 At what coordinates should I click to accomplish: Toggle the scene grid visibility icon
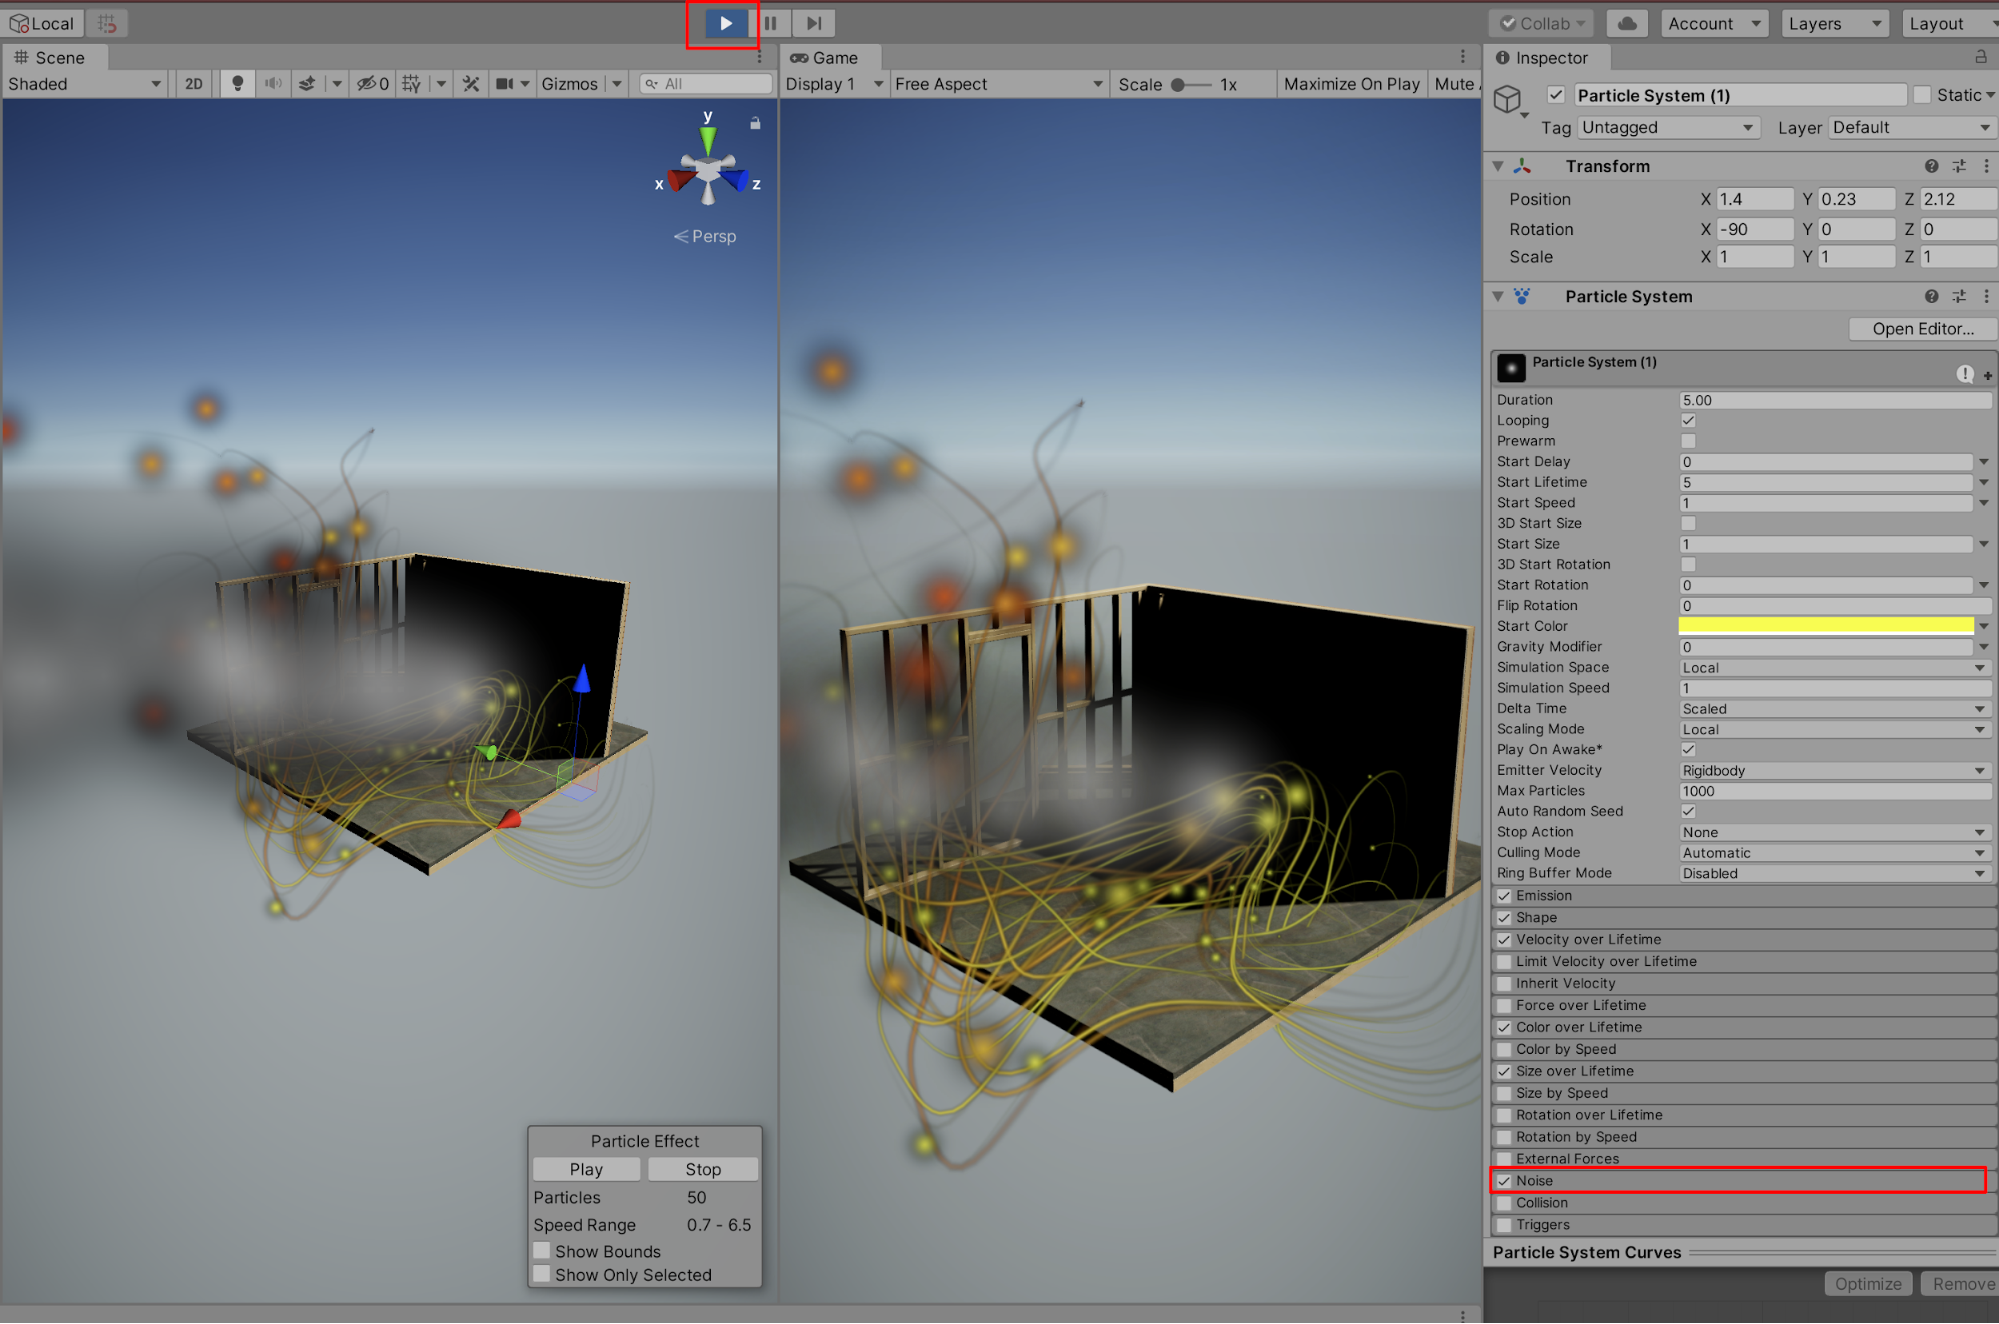point(411,84)
